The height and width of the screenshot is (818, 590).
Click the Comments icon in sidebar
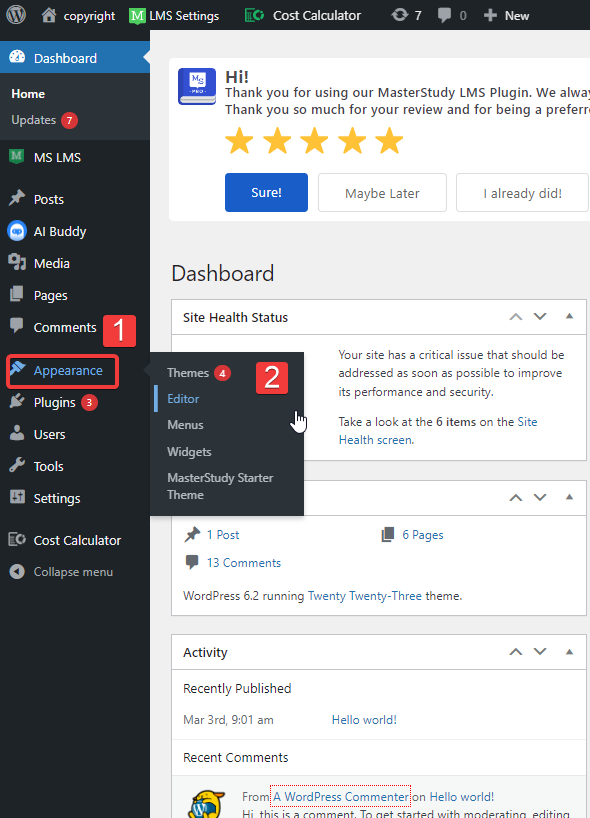17,326
